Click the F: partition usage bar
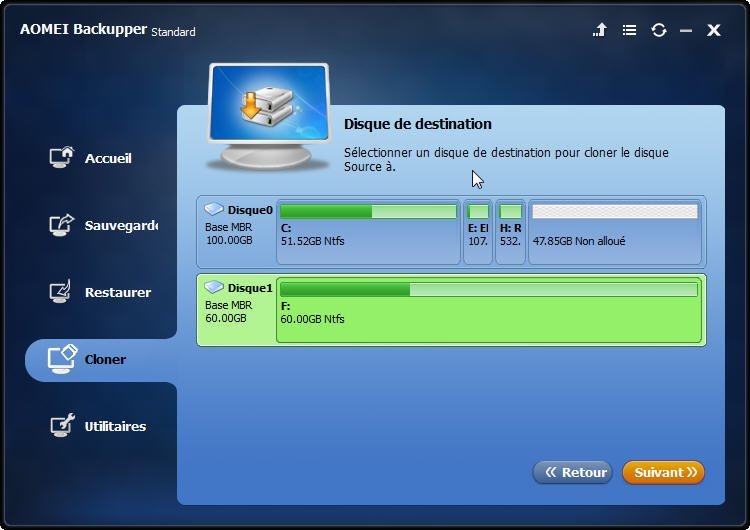This screenshot has height=530, width=750. [488, 289]
